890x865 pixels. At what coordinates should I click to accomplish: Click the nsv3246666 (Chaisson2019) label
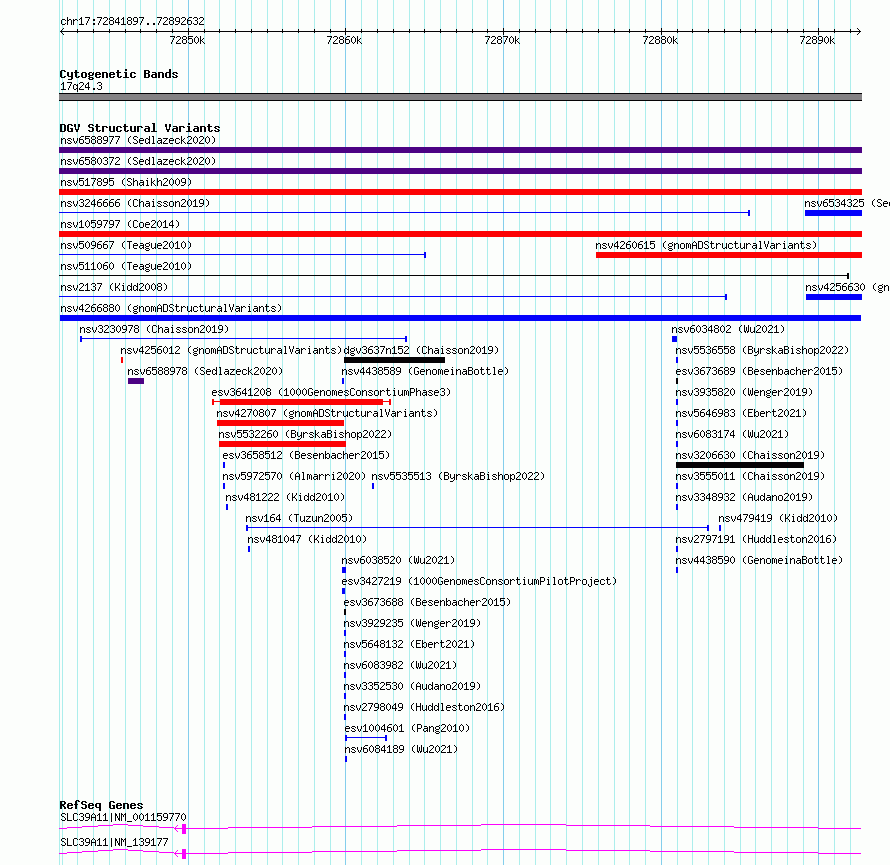pos(135,203)
